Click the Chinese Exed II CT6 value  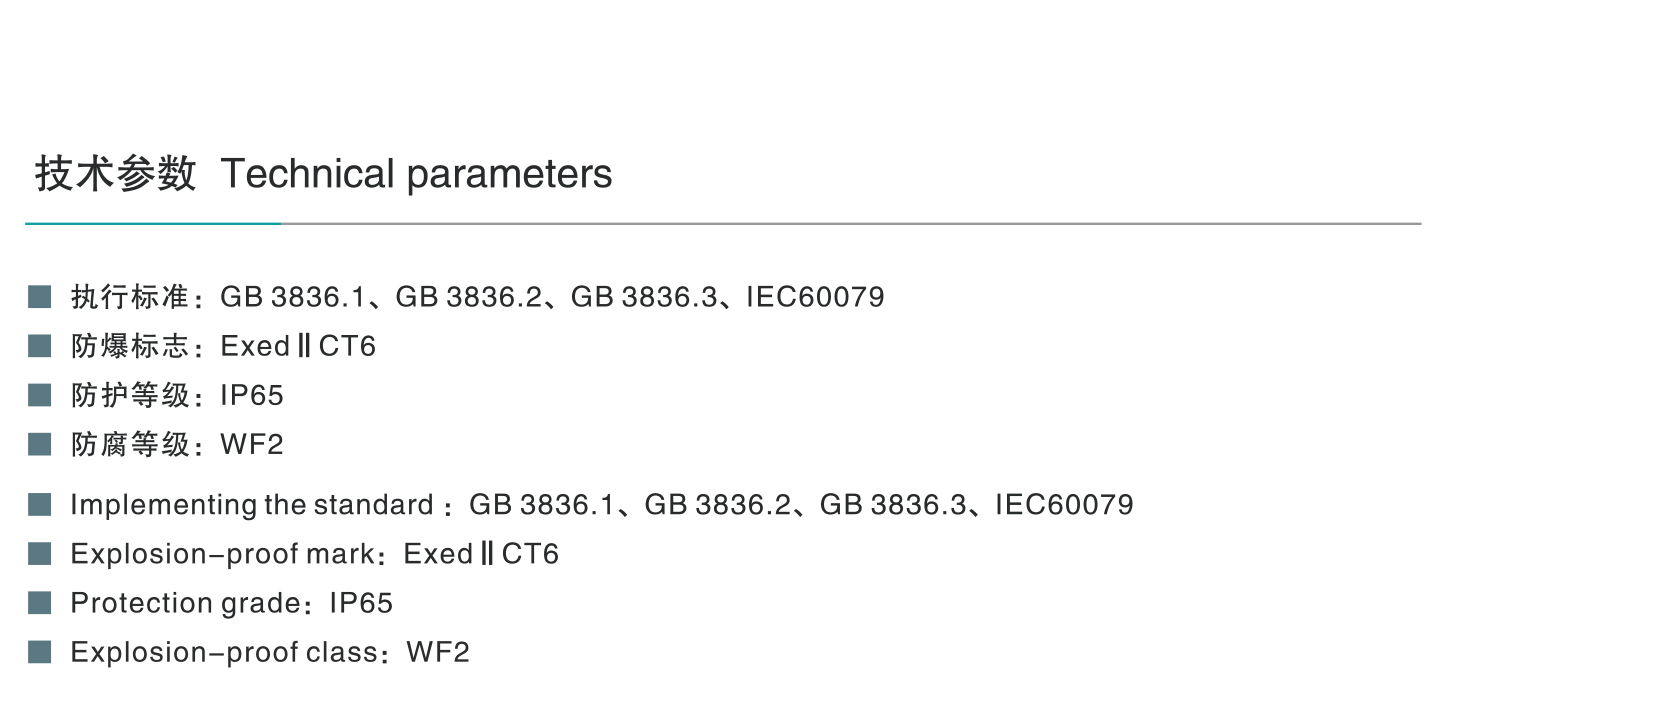[298, 346]
